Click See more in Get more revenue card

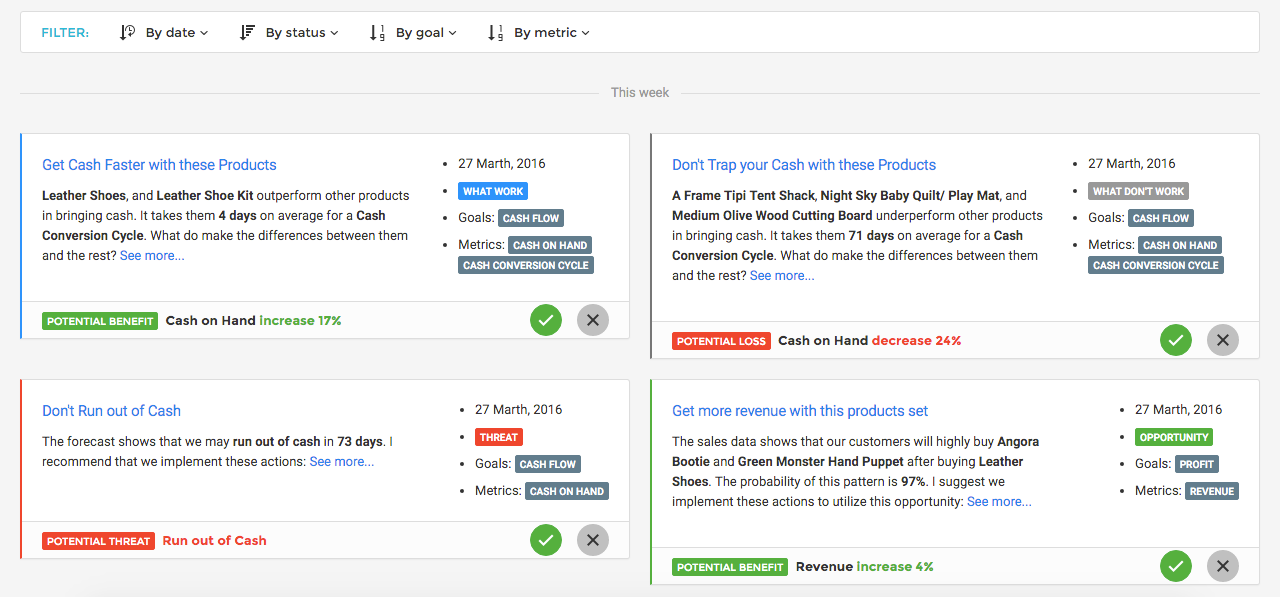tap(999, 501)
